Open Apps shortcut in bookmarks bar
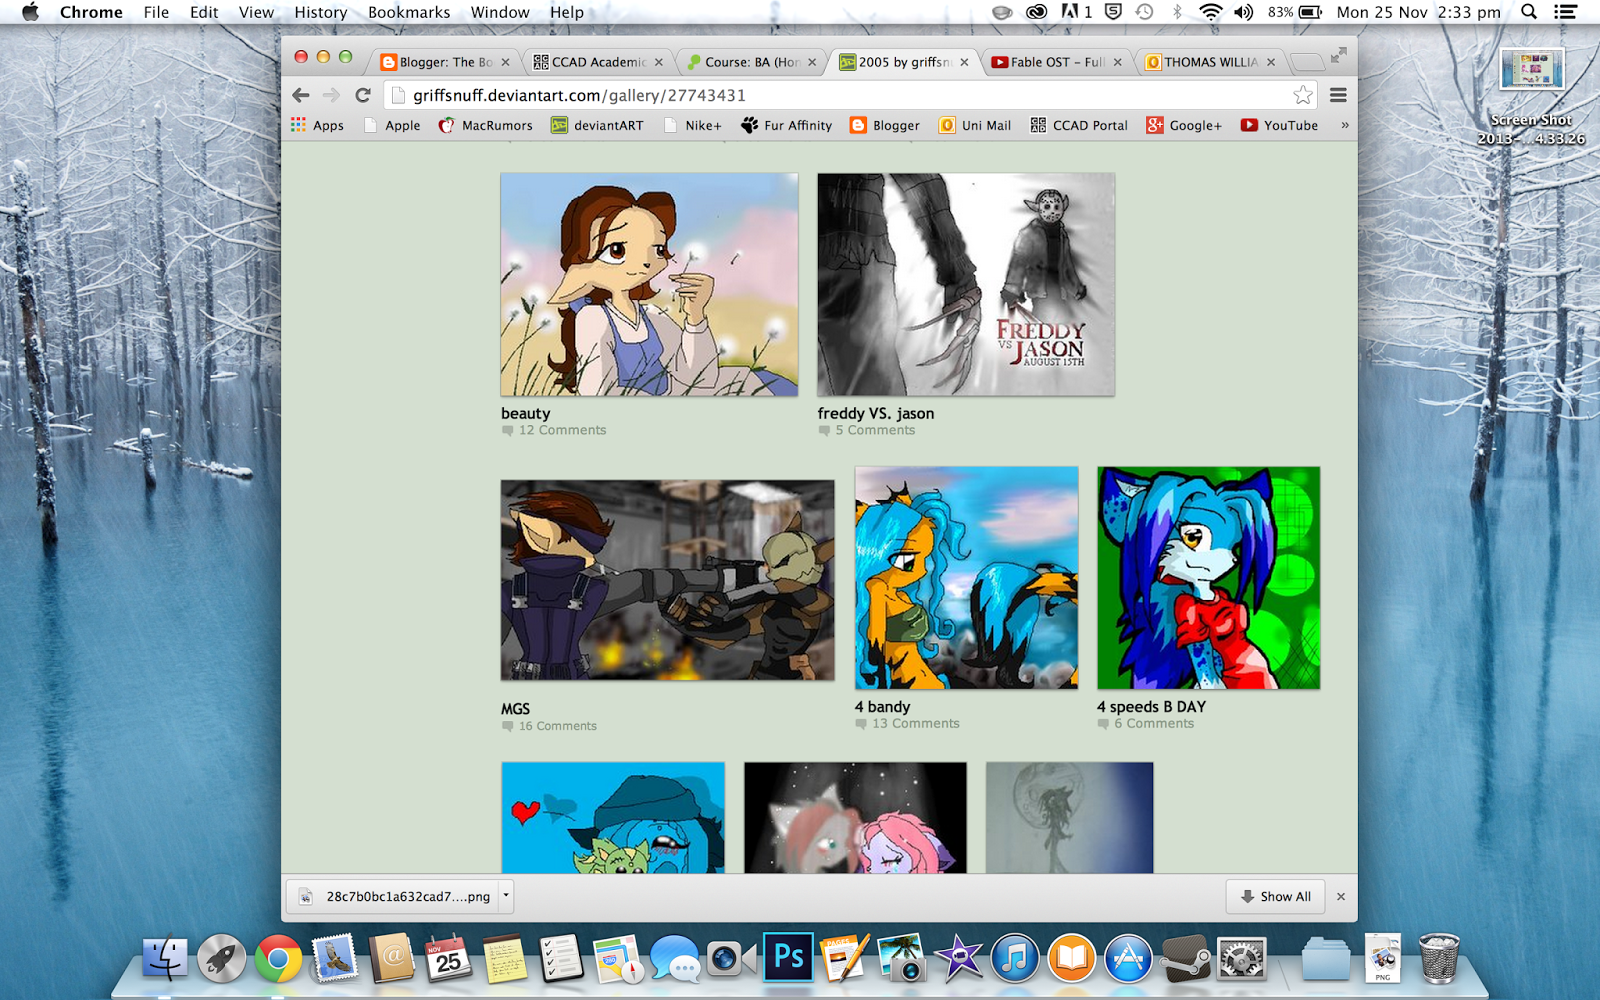 317,125
